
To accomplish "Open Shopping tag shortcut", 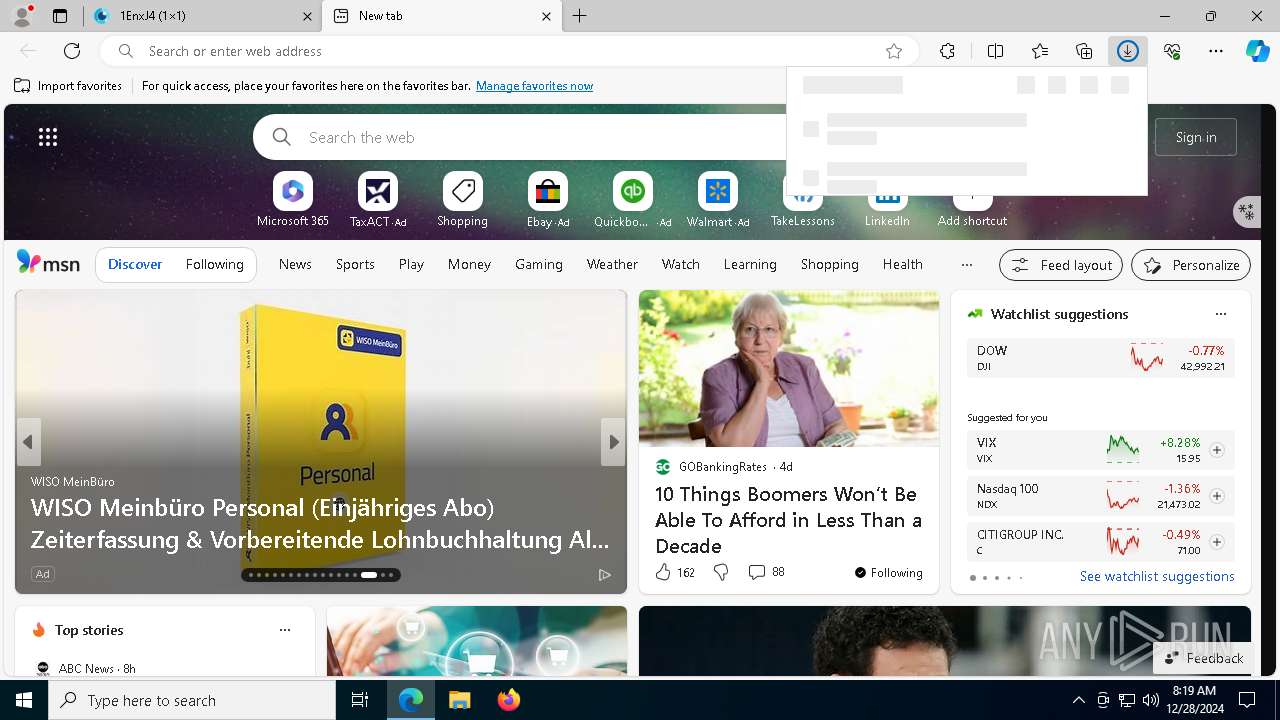I will [x=463, y=199].
